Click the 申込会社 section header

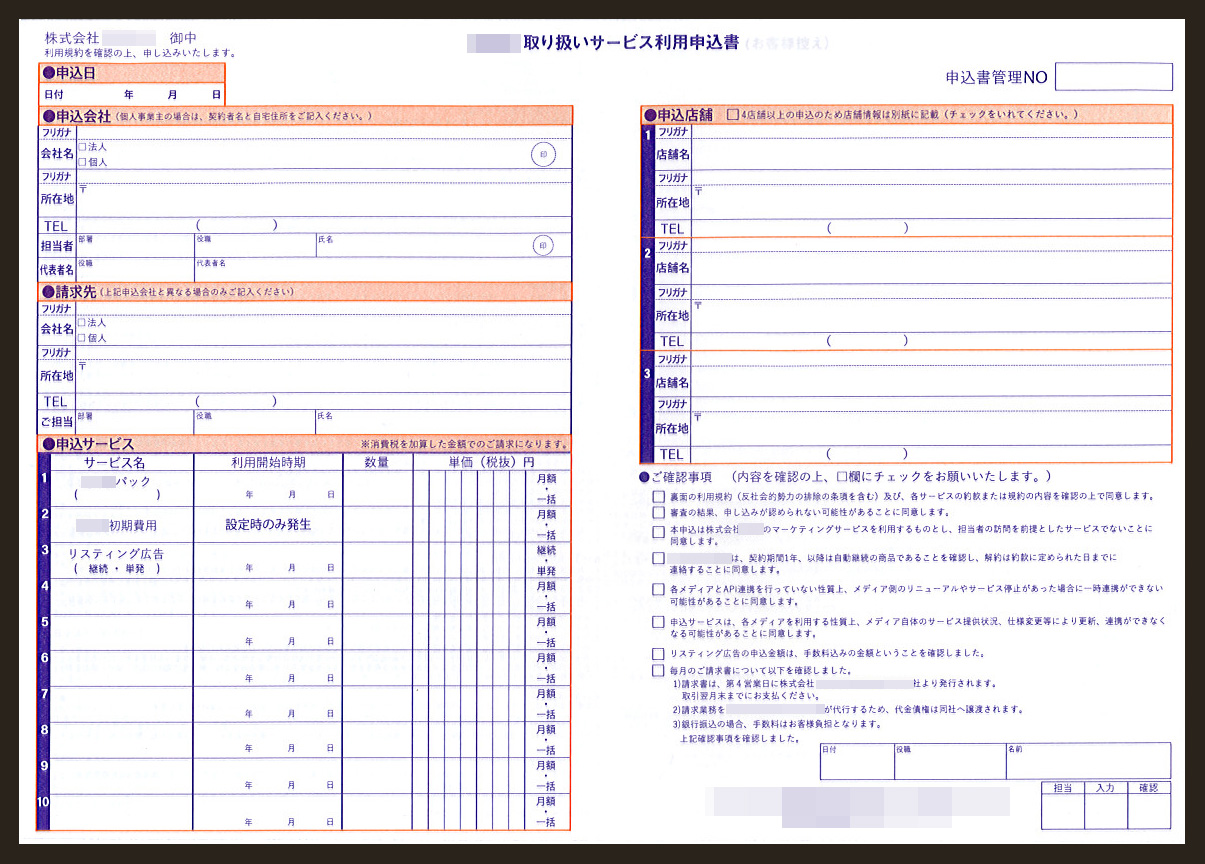point(305,116)
